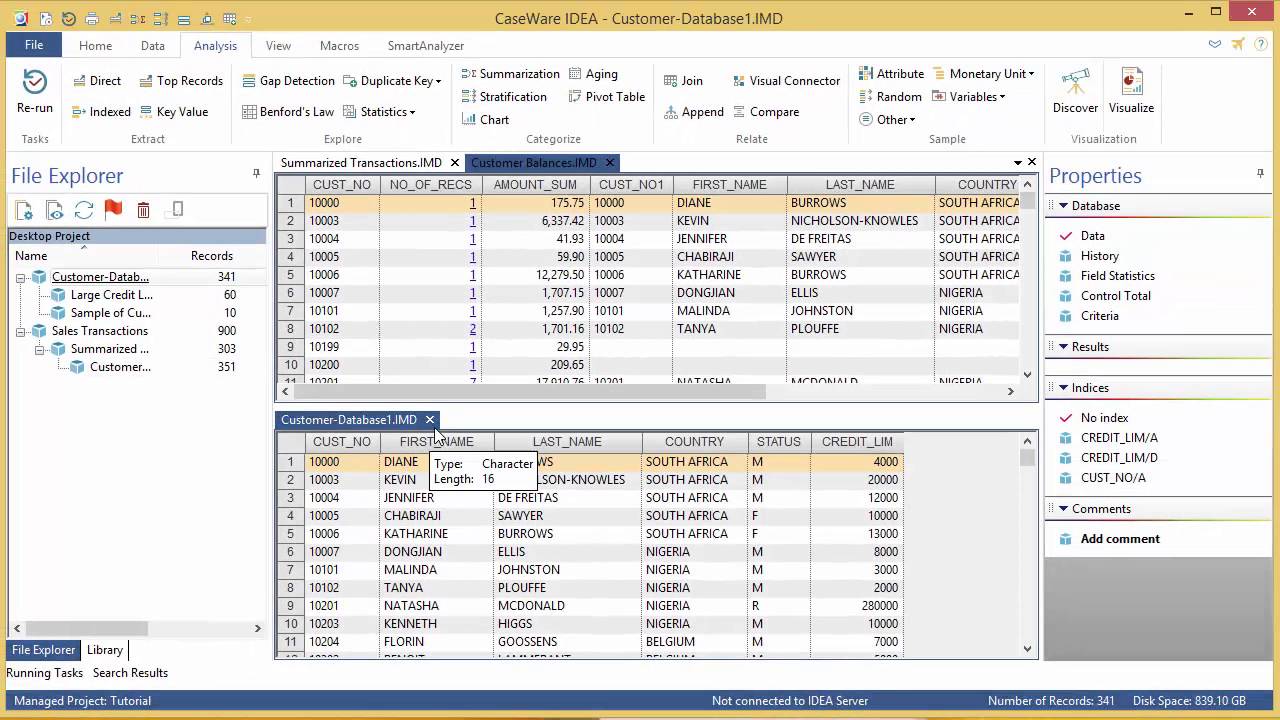Collapse the Indices section in Properties
The height and width of the screenshot is (720, 1280).
(1063, 388)
